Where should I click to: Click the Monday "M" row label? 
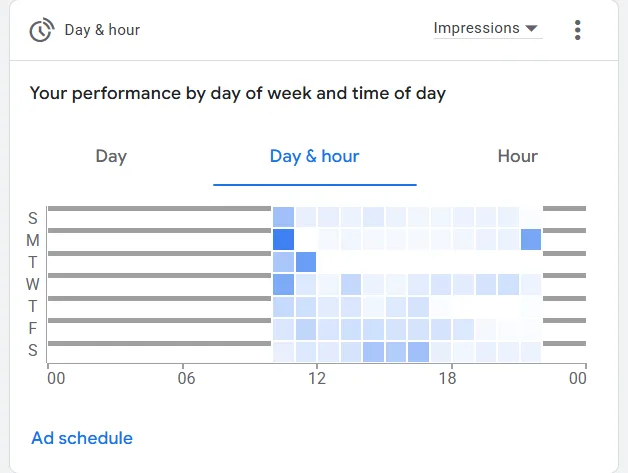33,240
